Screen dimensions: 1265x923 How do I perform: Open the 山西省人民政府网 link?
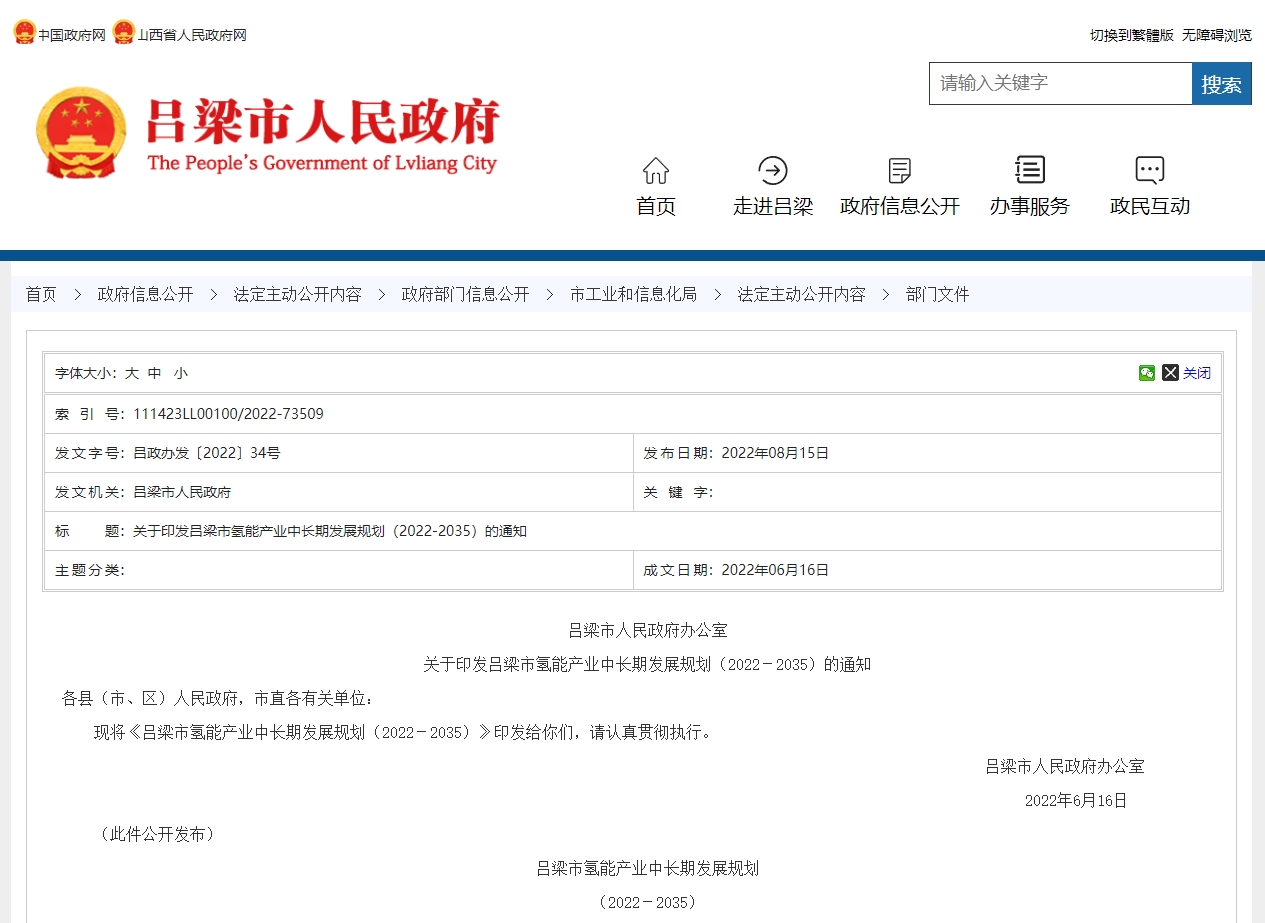coord(192,35)
